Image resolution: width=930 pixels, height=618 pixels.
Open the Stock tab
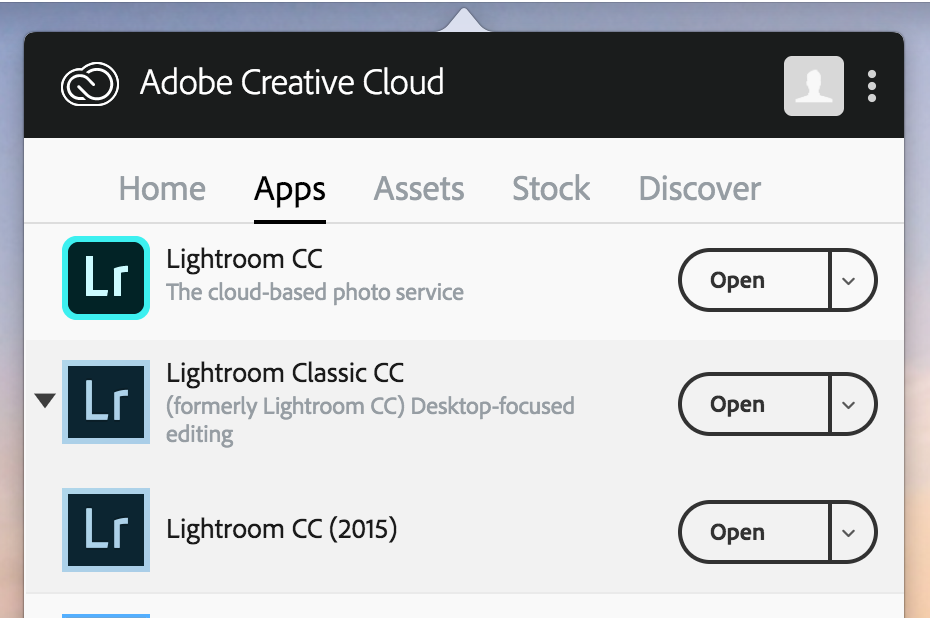click(551, 189)
